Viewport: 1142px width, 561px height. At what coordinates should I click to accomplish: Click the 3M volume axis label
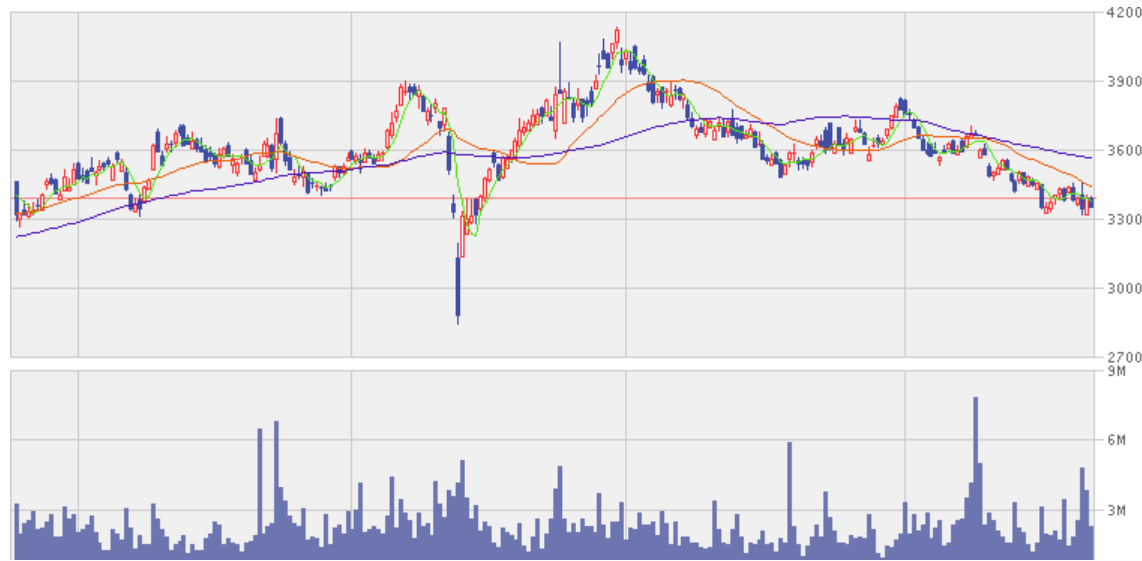(x=1117, y=509)
